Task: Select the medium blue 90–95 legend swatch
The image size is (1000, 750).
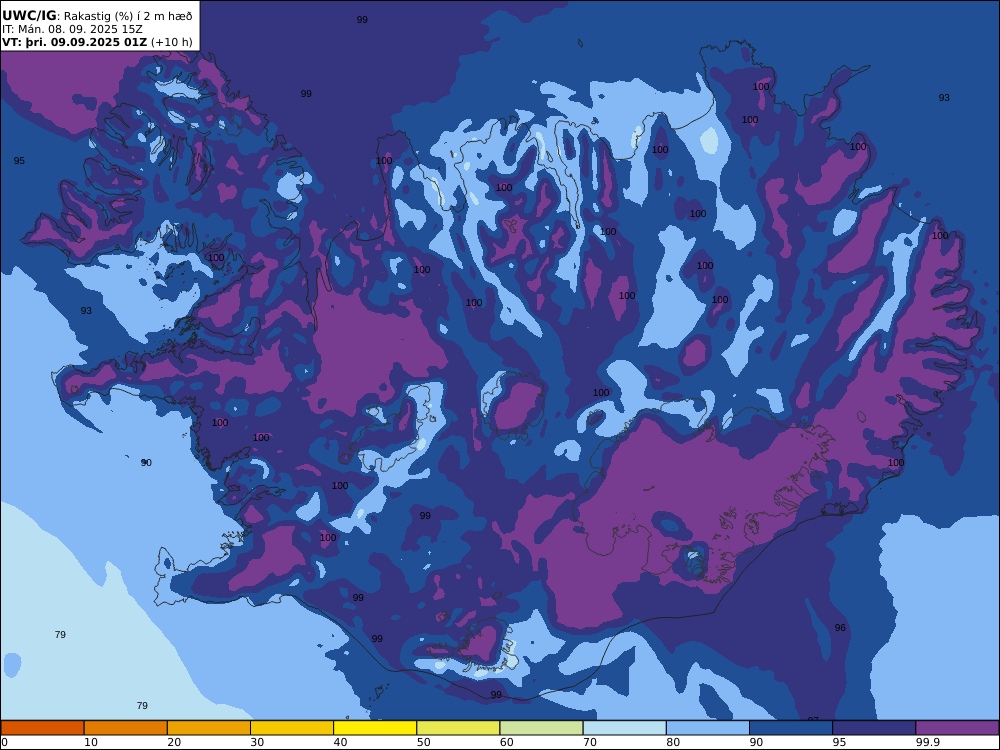Action: tap(791, 728)
